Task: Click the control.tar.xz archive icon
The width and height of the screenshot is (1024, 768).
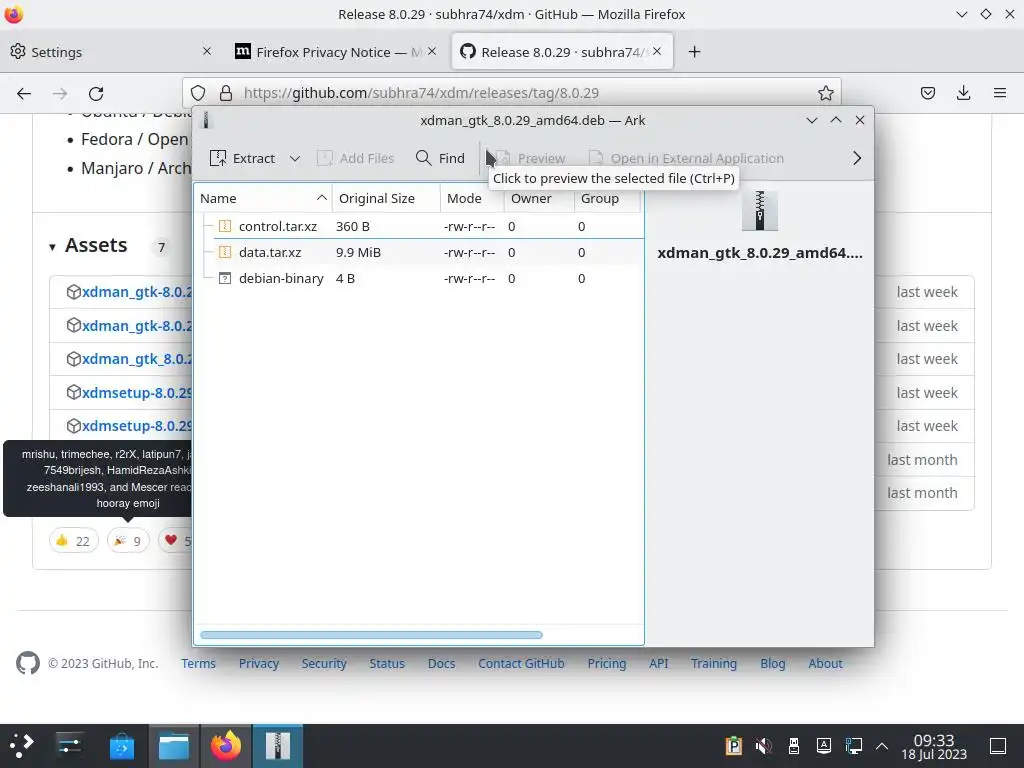Action: point(225,226)
